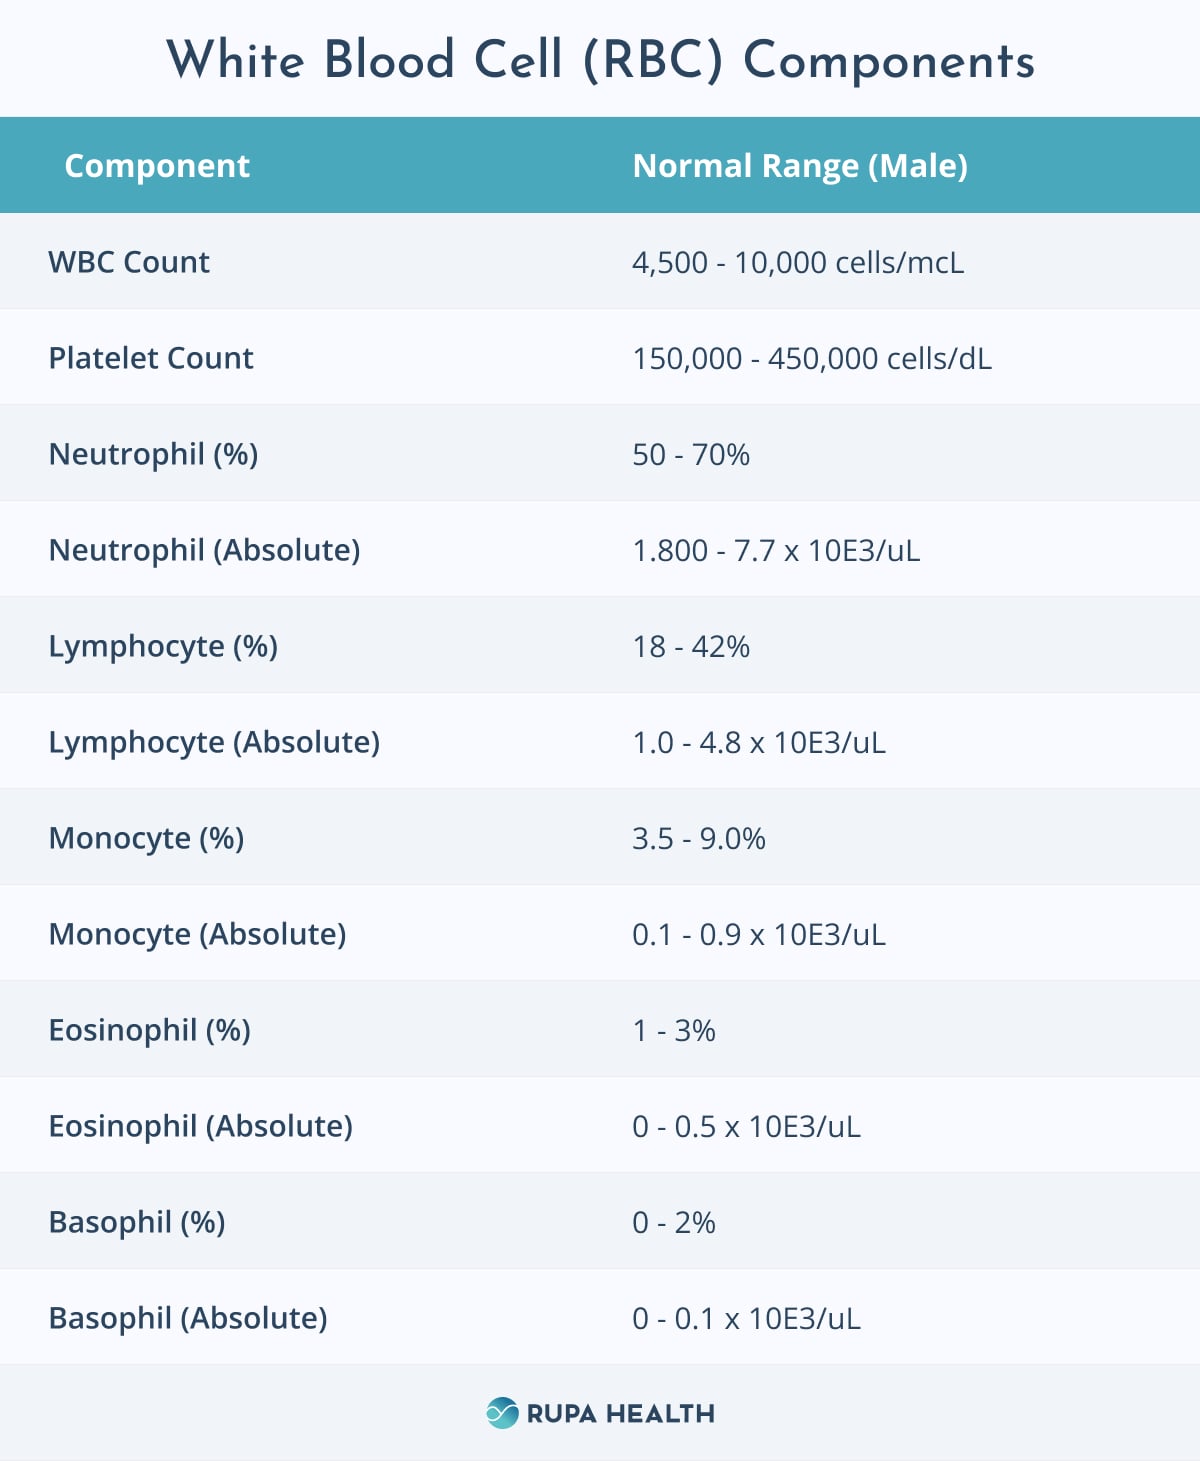
Task: Select the Normal Range (Male) header
Action: [800, 166]
